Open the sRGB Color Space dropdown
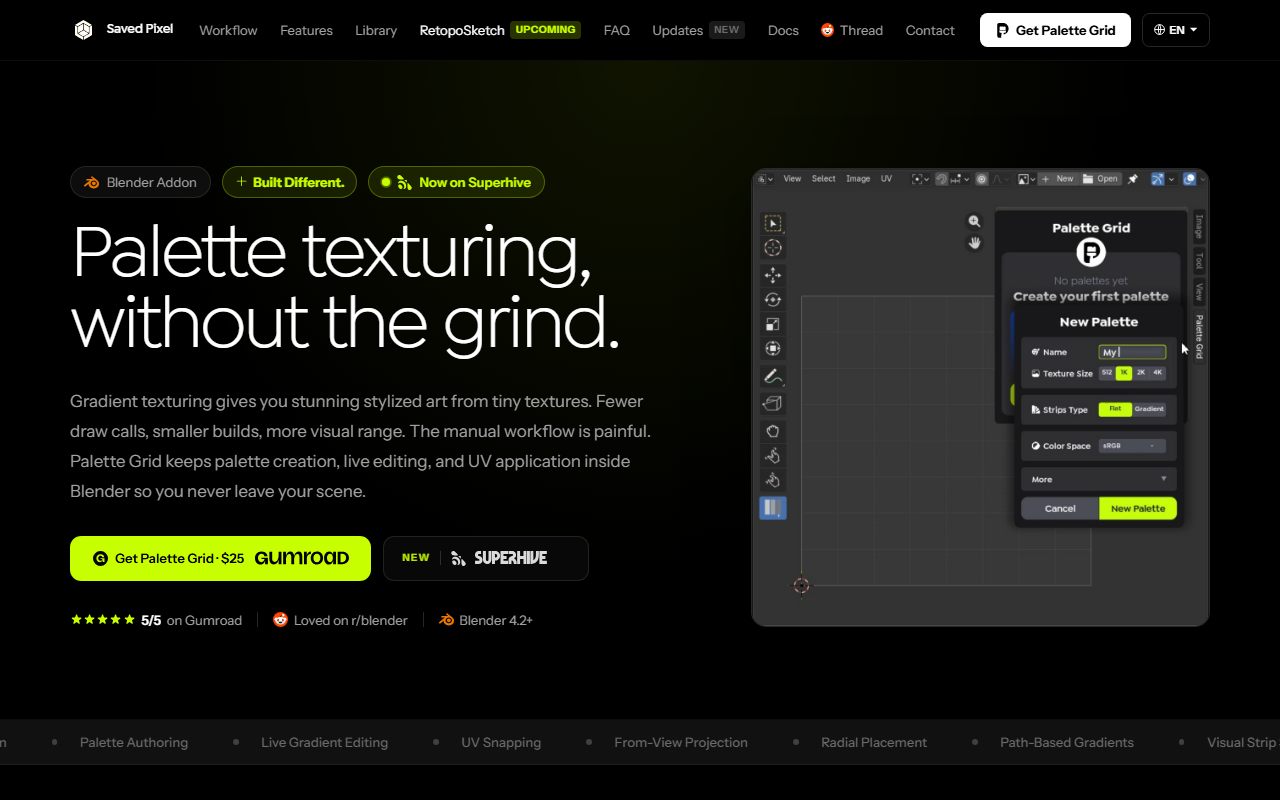 1132,446
